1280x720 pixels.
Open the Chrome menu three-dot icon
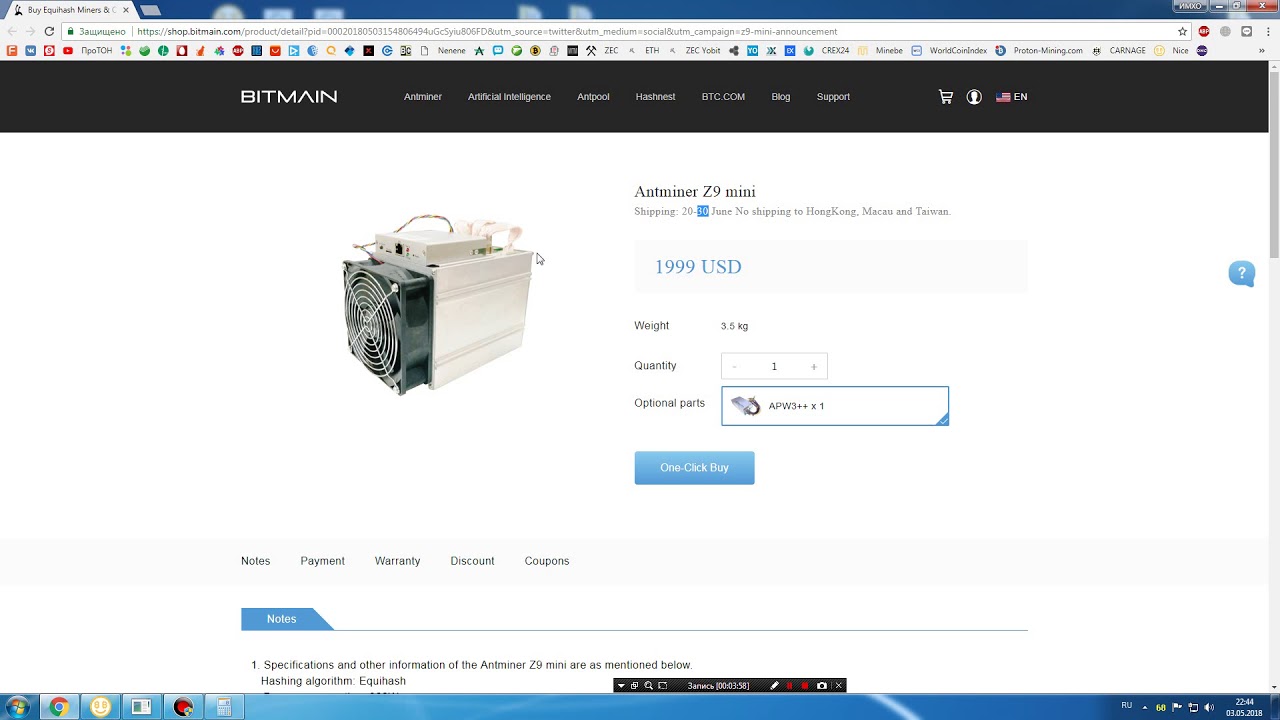point(1267,31)
